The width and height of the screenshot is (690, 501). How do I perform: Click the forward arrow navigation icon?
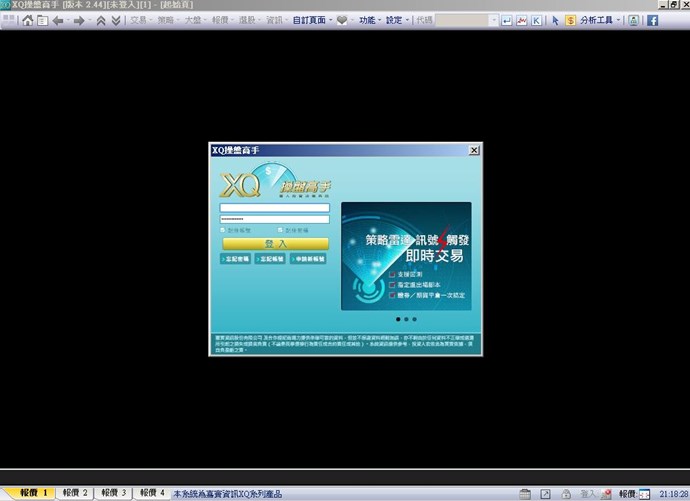point(79,20)
